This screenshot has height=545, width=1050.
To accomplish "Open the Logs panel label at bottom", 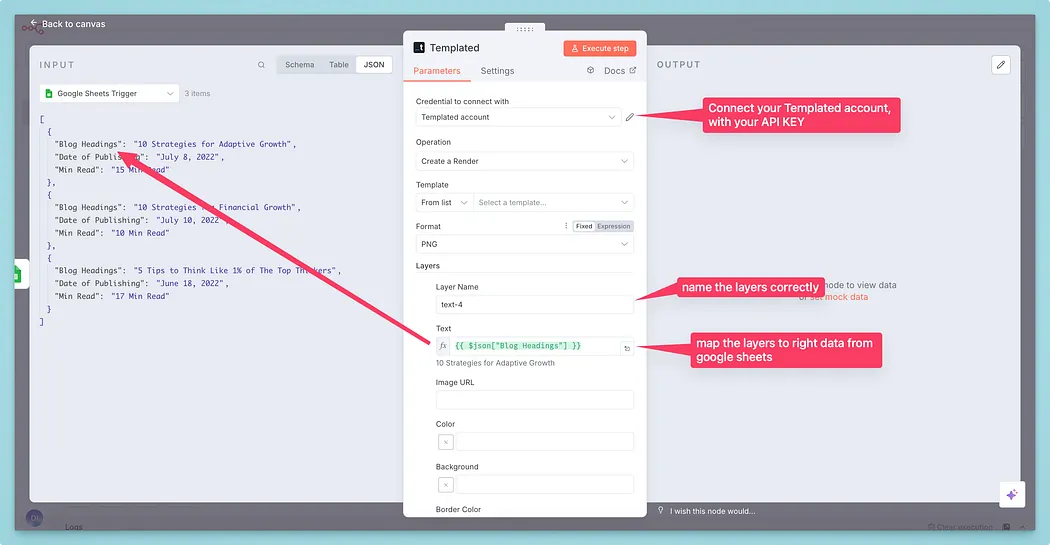I will pyautogui.click(x=74, y=527).
